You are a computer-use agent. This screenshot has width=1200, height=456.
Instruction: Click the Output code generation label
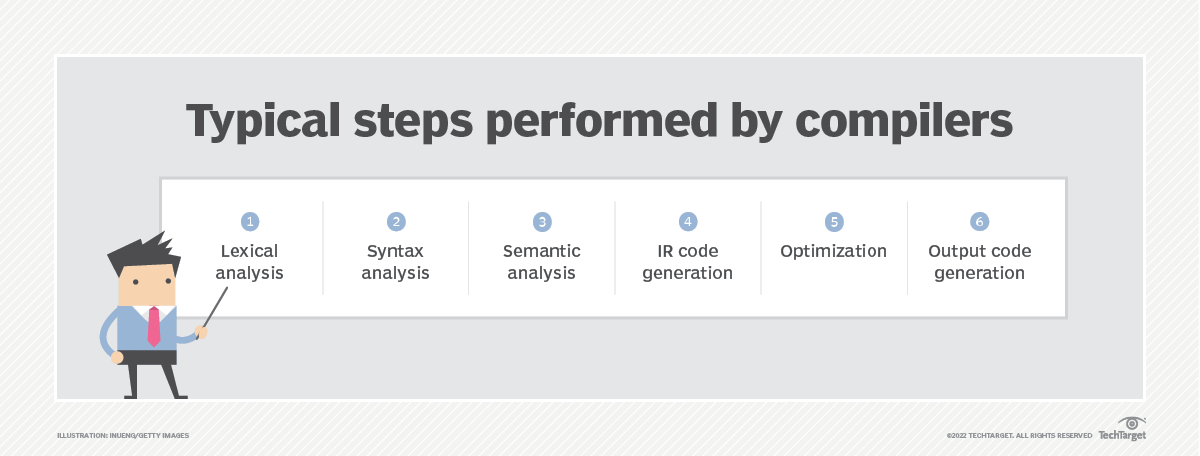(980, 261)
